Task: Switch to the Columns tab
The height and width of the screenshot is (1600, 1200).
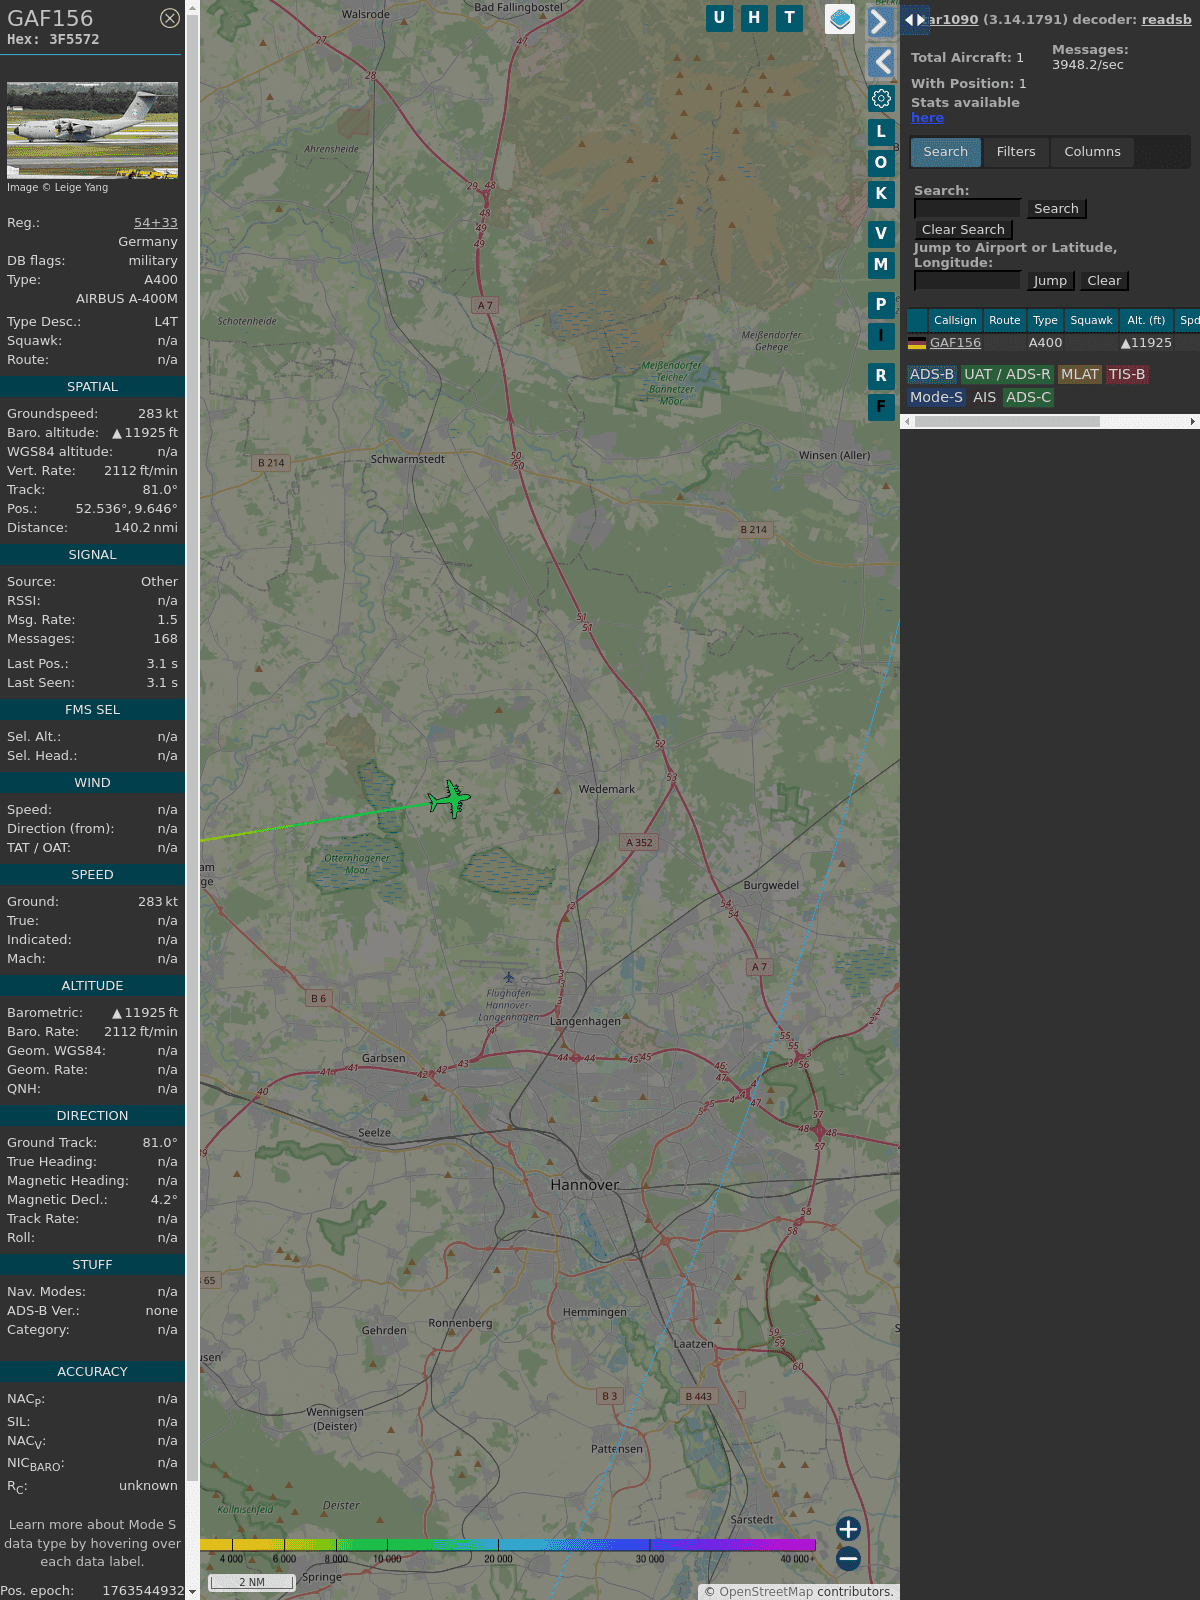Action: [x=1092, y=152]
